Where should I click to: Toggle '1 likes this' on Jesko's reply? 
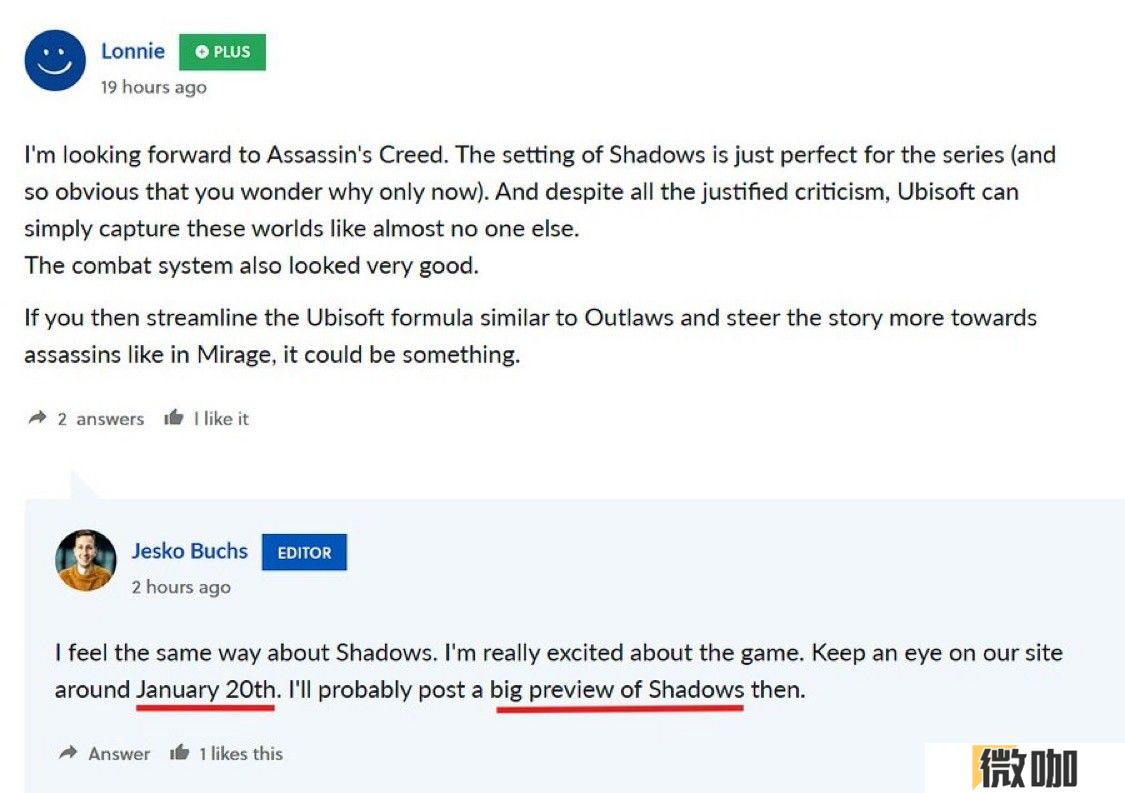(x=241, y=754)
